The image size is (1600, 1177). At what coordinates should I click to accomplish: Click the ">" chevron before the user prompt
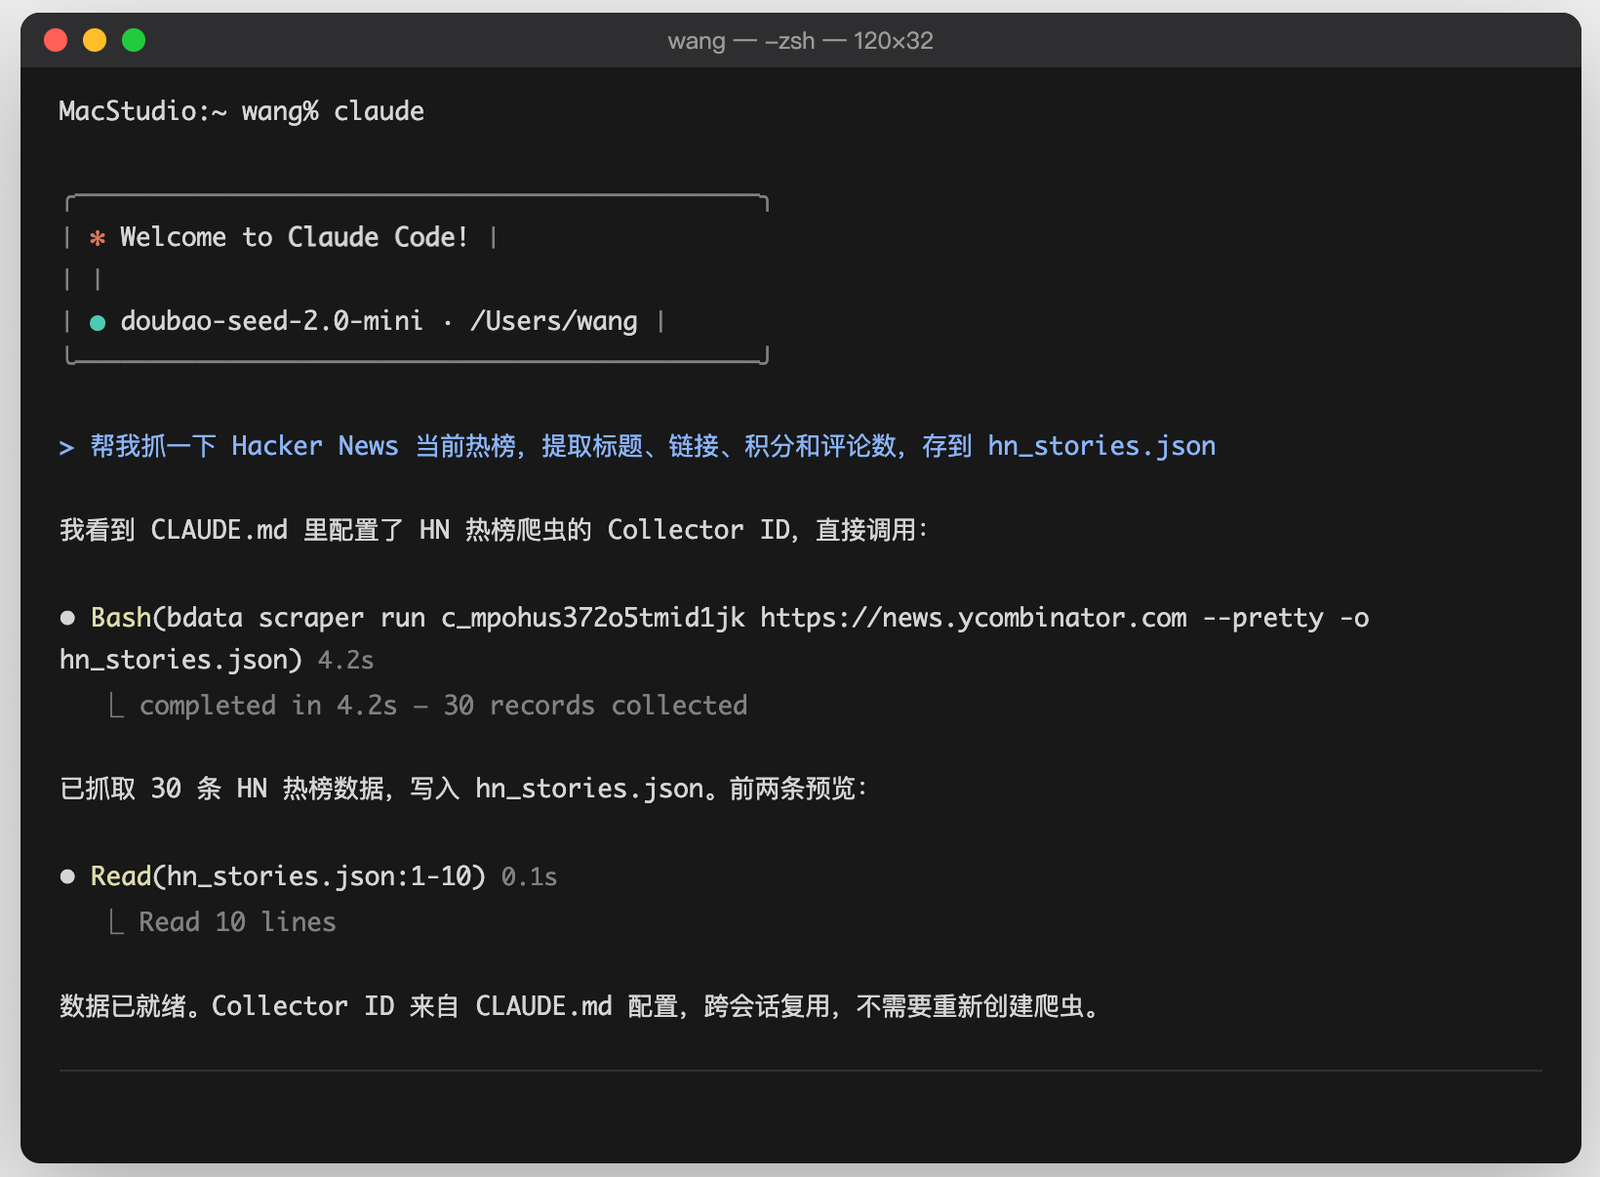(66, 447)
